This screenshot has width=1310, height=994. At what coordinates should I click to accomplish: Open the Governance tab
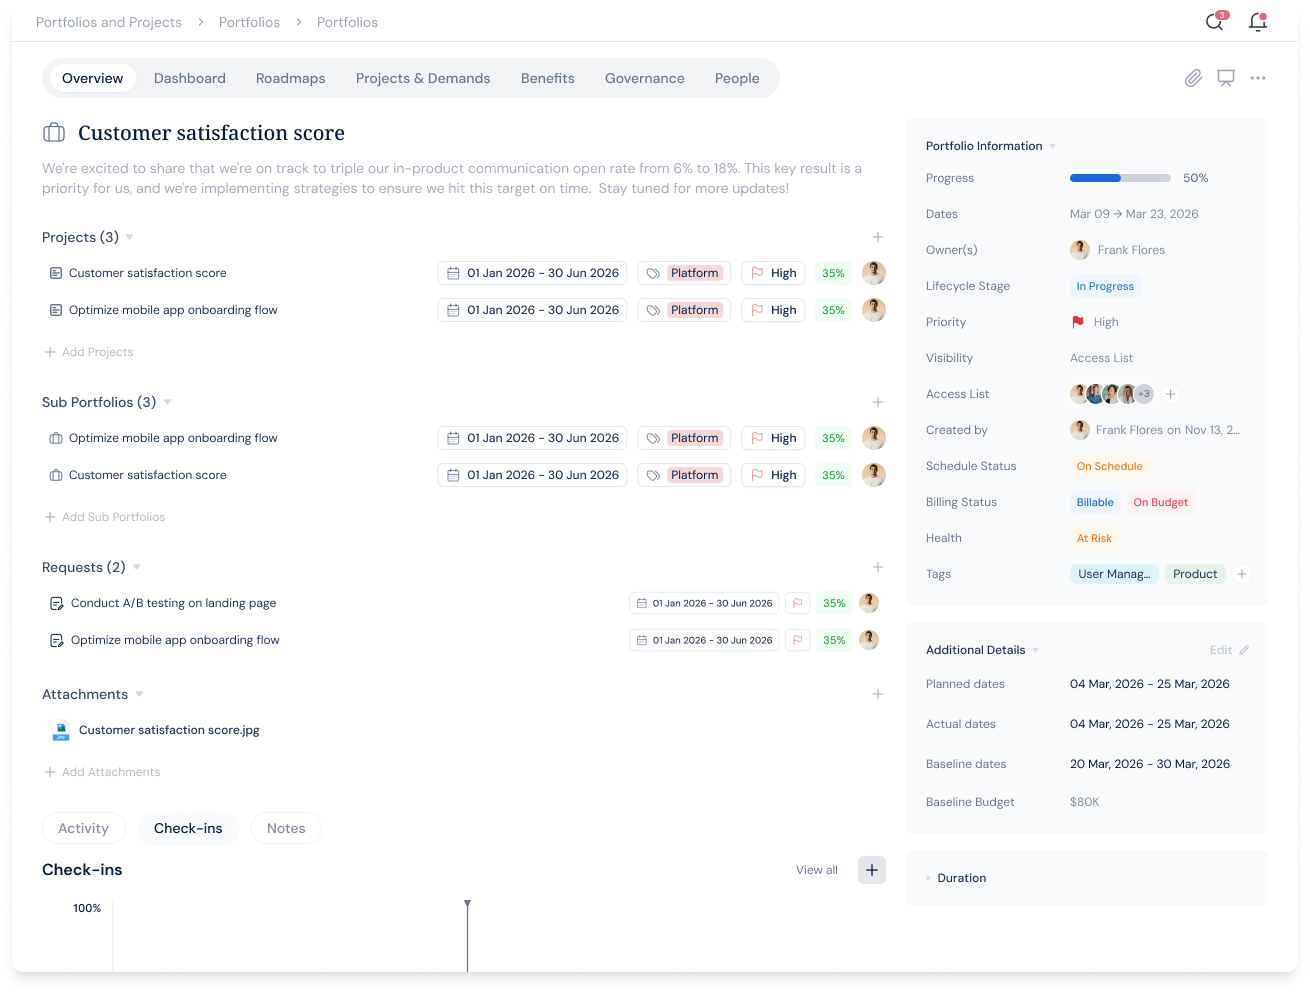click(645, 78)
